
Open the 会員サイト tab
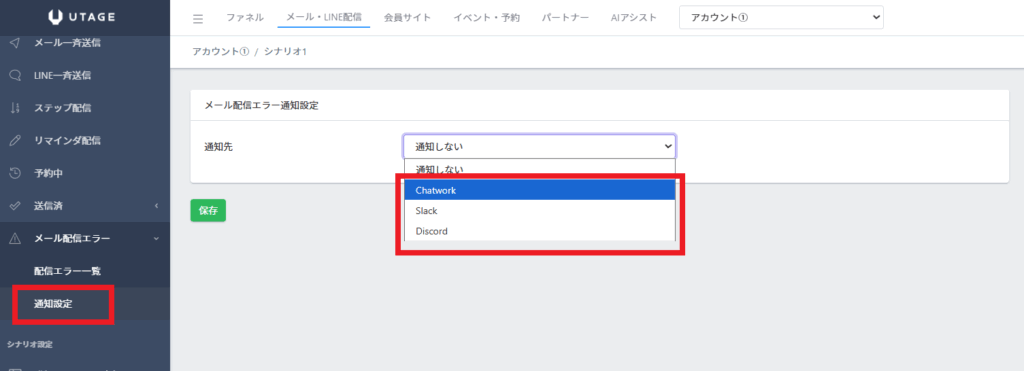pyautogui.click(x=407, y=18)
